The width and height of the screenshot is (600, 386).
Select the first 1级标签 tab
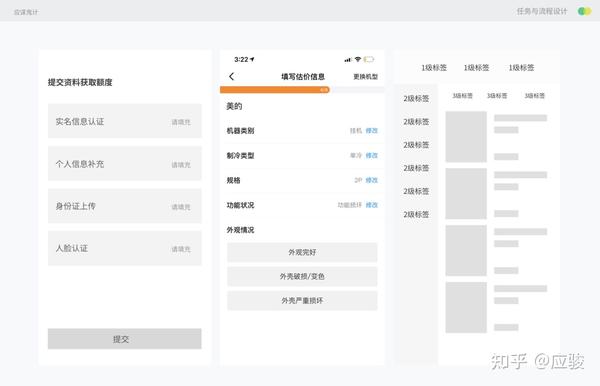[434, 68]
